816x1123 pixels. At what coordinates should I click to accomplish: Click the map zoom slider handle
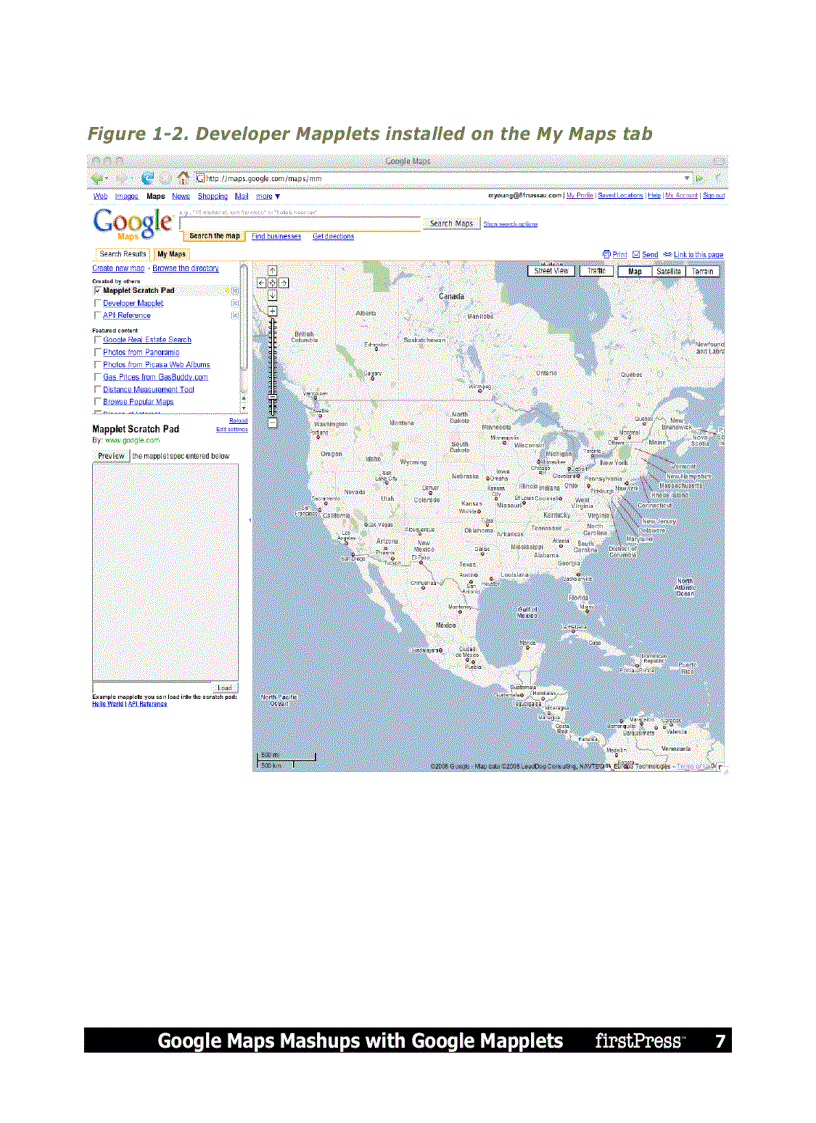point(272,396)
